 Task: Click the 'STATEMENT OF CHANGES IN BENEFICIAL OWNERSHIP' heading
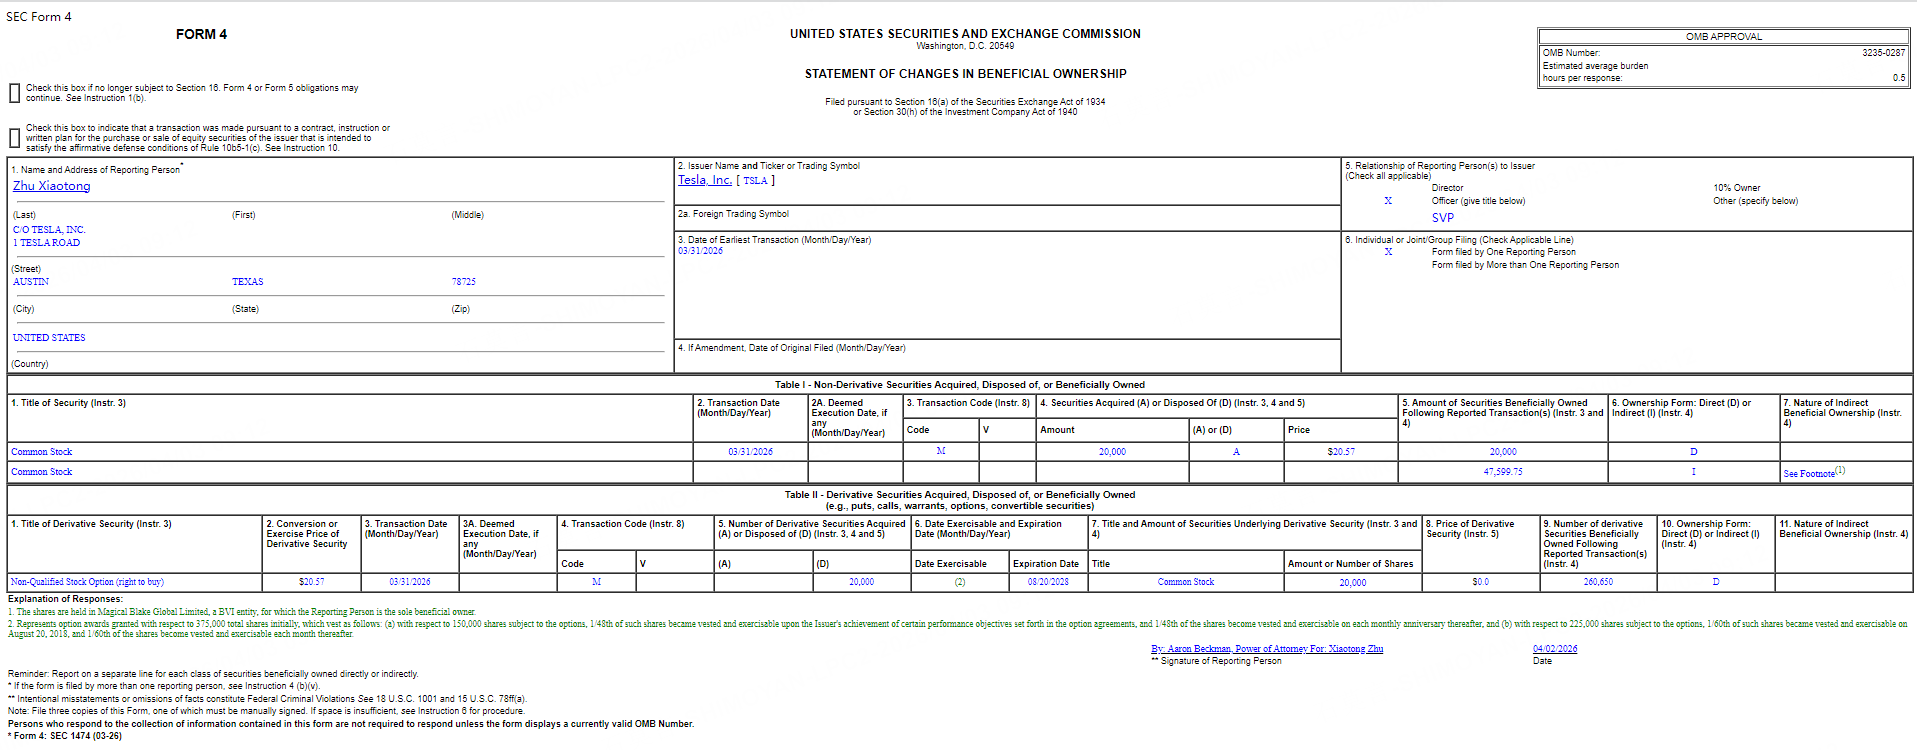point(965,74)
